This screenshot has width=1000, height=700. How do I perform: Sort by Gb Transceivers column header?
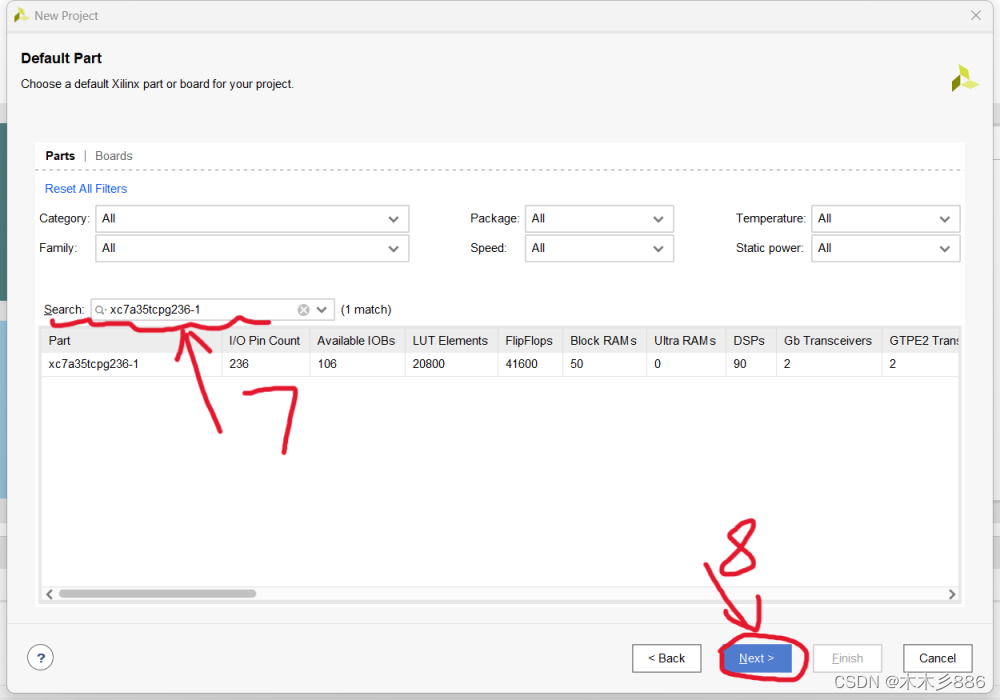(x=828, y=340)
